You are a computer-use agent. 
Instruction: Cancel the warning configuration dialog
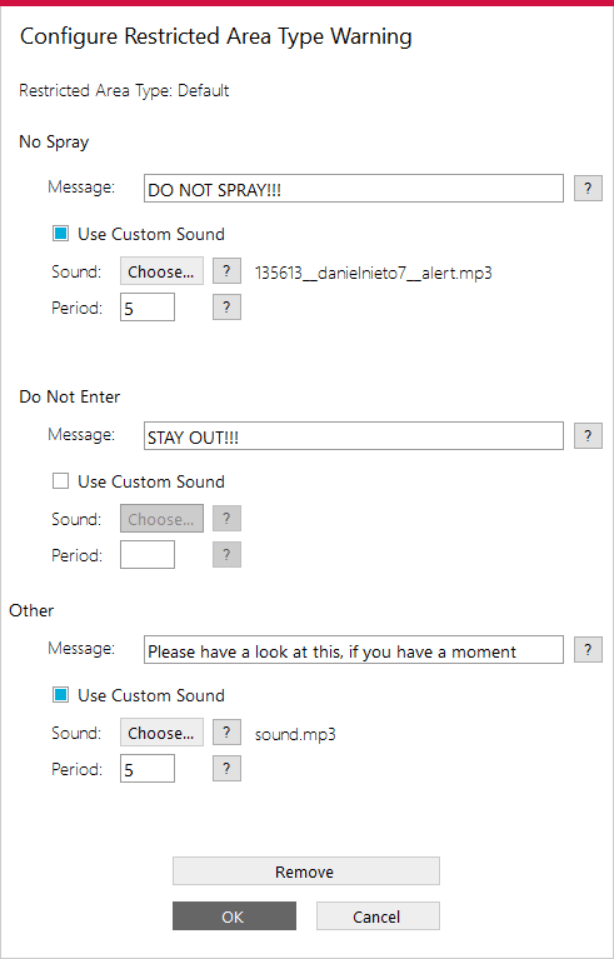click(377, 916)
